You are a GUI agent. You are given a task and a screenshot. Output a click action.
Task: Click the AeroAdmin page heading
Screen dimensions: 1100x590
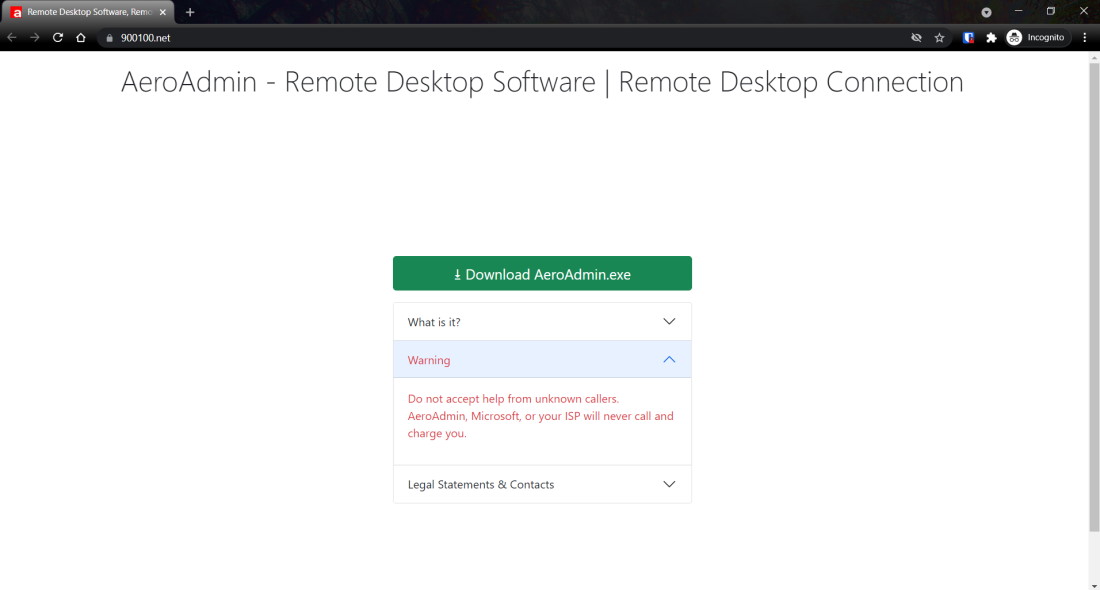(x=542, y=82)
